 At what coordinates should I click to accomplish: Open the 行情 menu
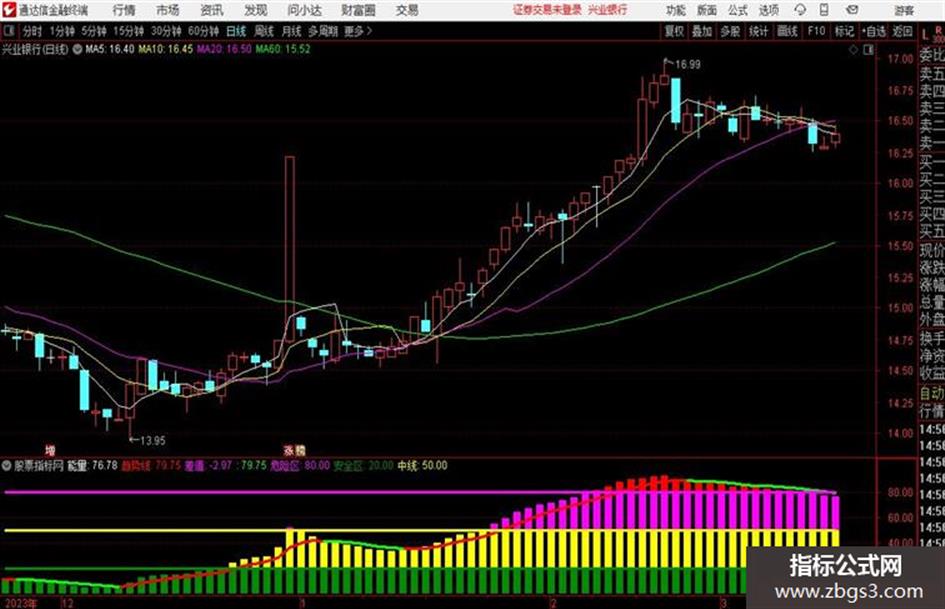click(125, 10)
